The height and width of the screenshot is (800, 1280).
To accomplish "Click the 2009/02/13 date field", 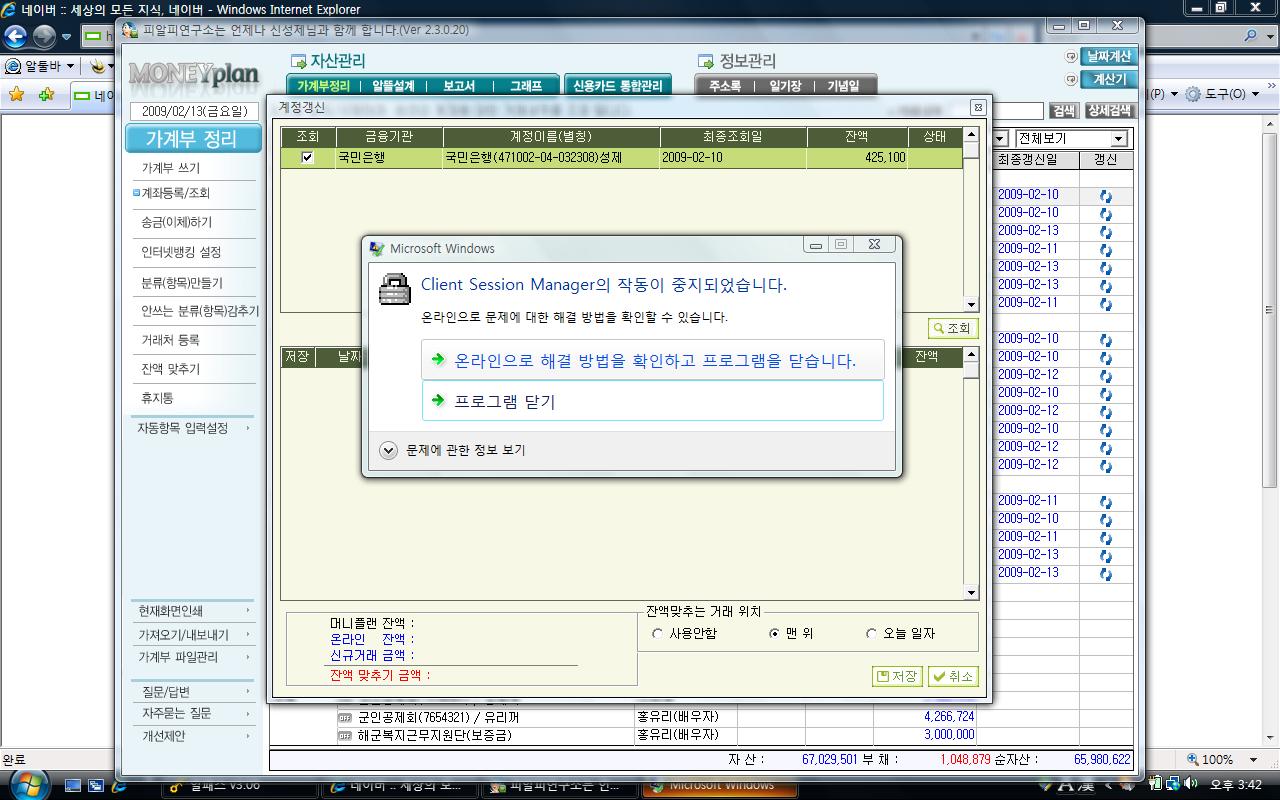I will [194, 111].
